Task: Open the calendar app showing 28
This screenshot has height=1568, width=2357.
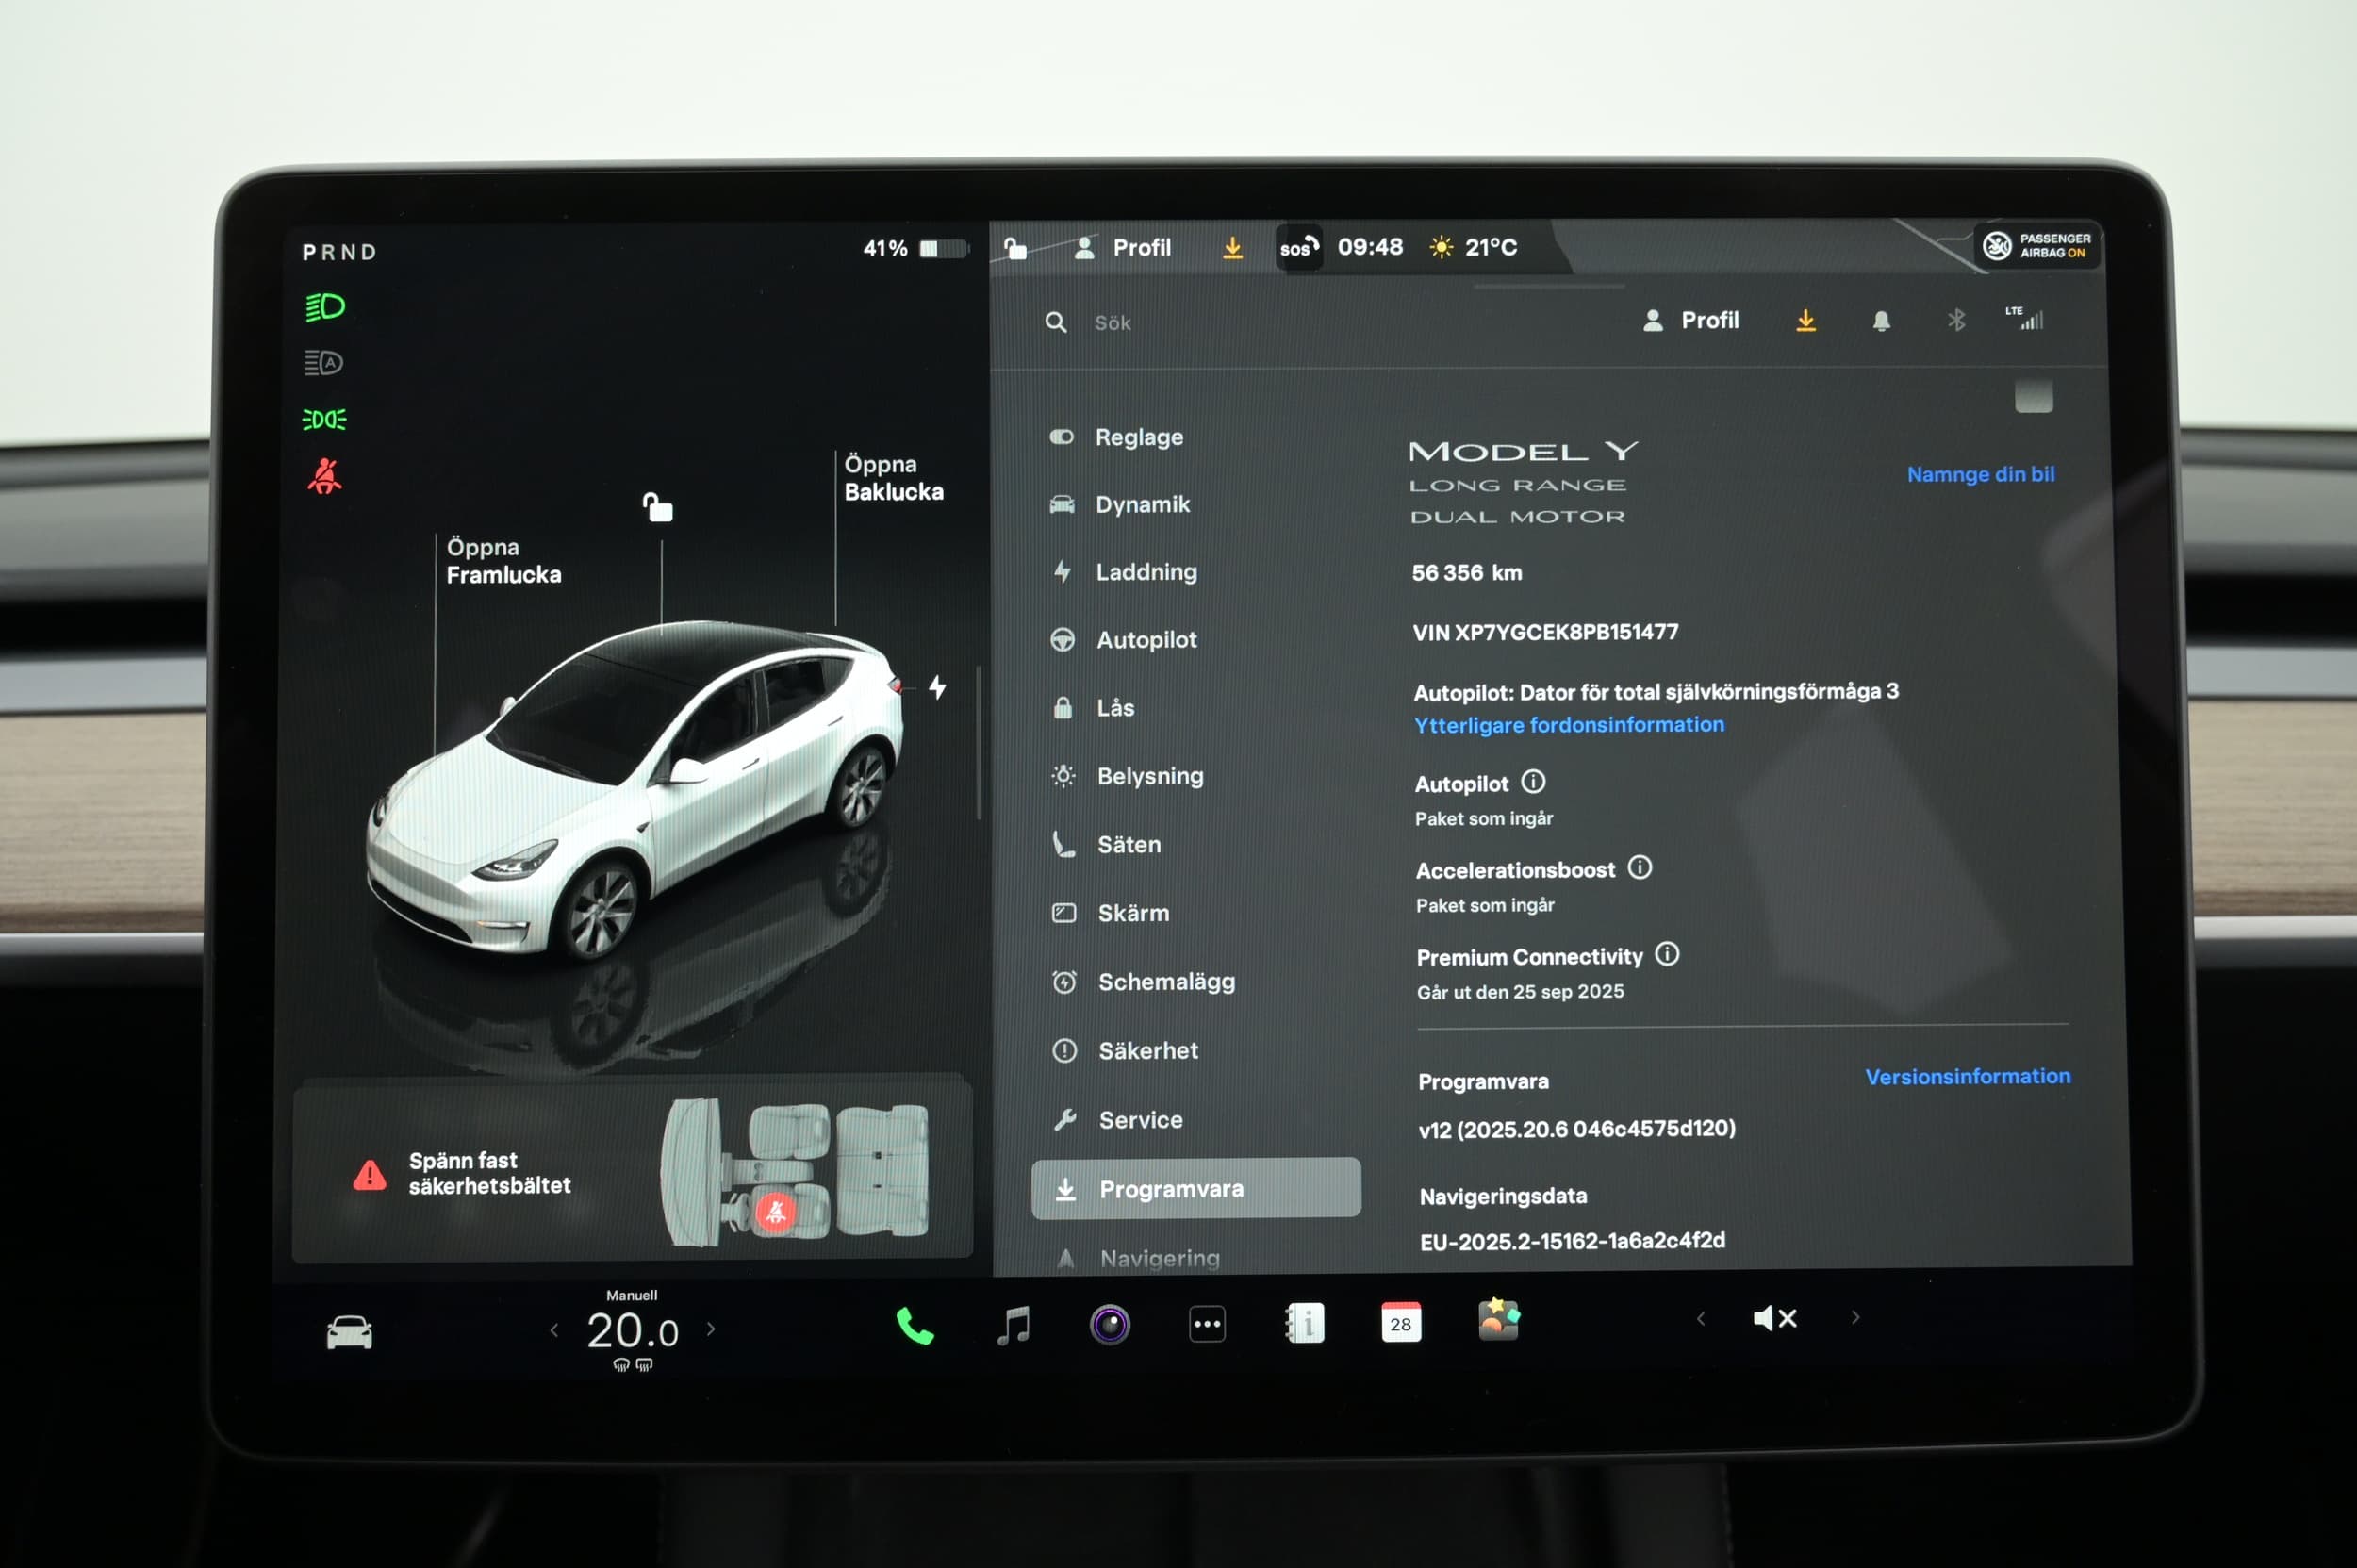Action: [x=1400, y=1322]
